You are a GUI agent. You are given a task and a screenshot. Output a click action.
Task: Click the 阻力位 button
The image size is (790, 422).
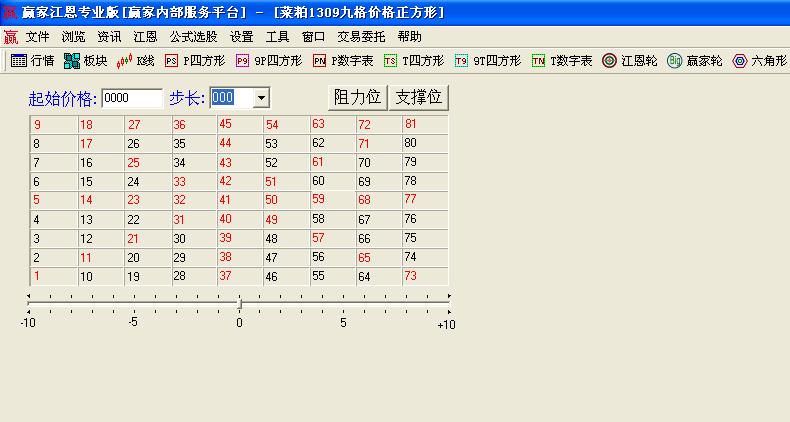pos(357,97)
